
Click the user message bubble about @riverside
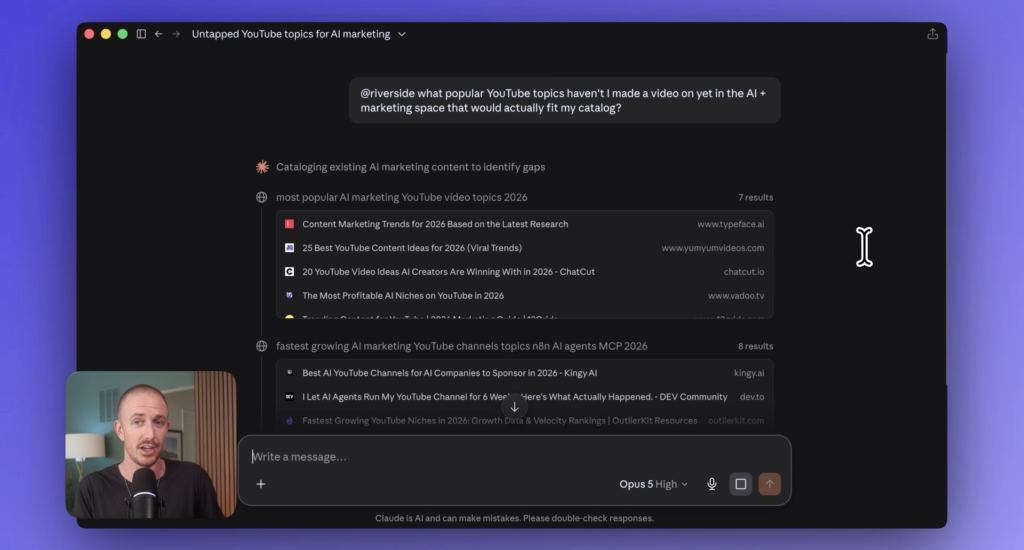tap(564, 101)
